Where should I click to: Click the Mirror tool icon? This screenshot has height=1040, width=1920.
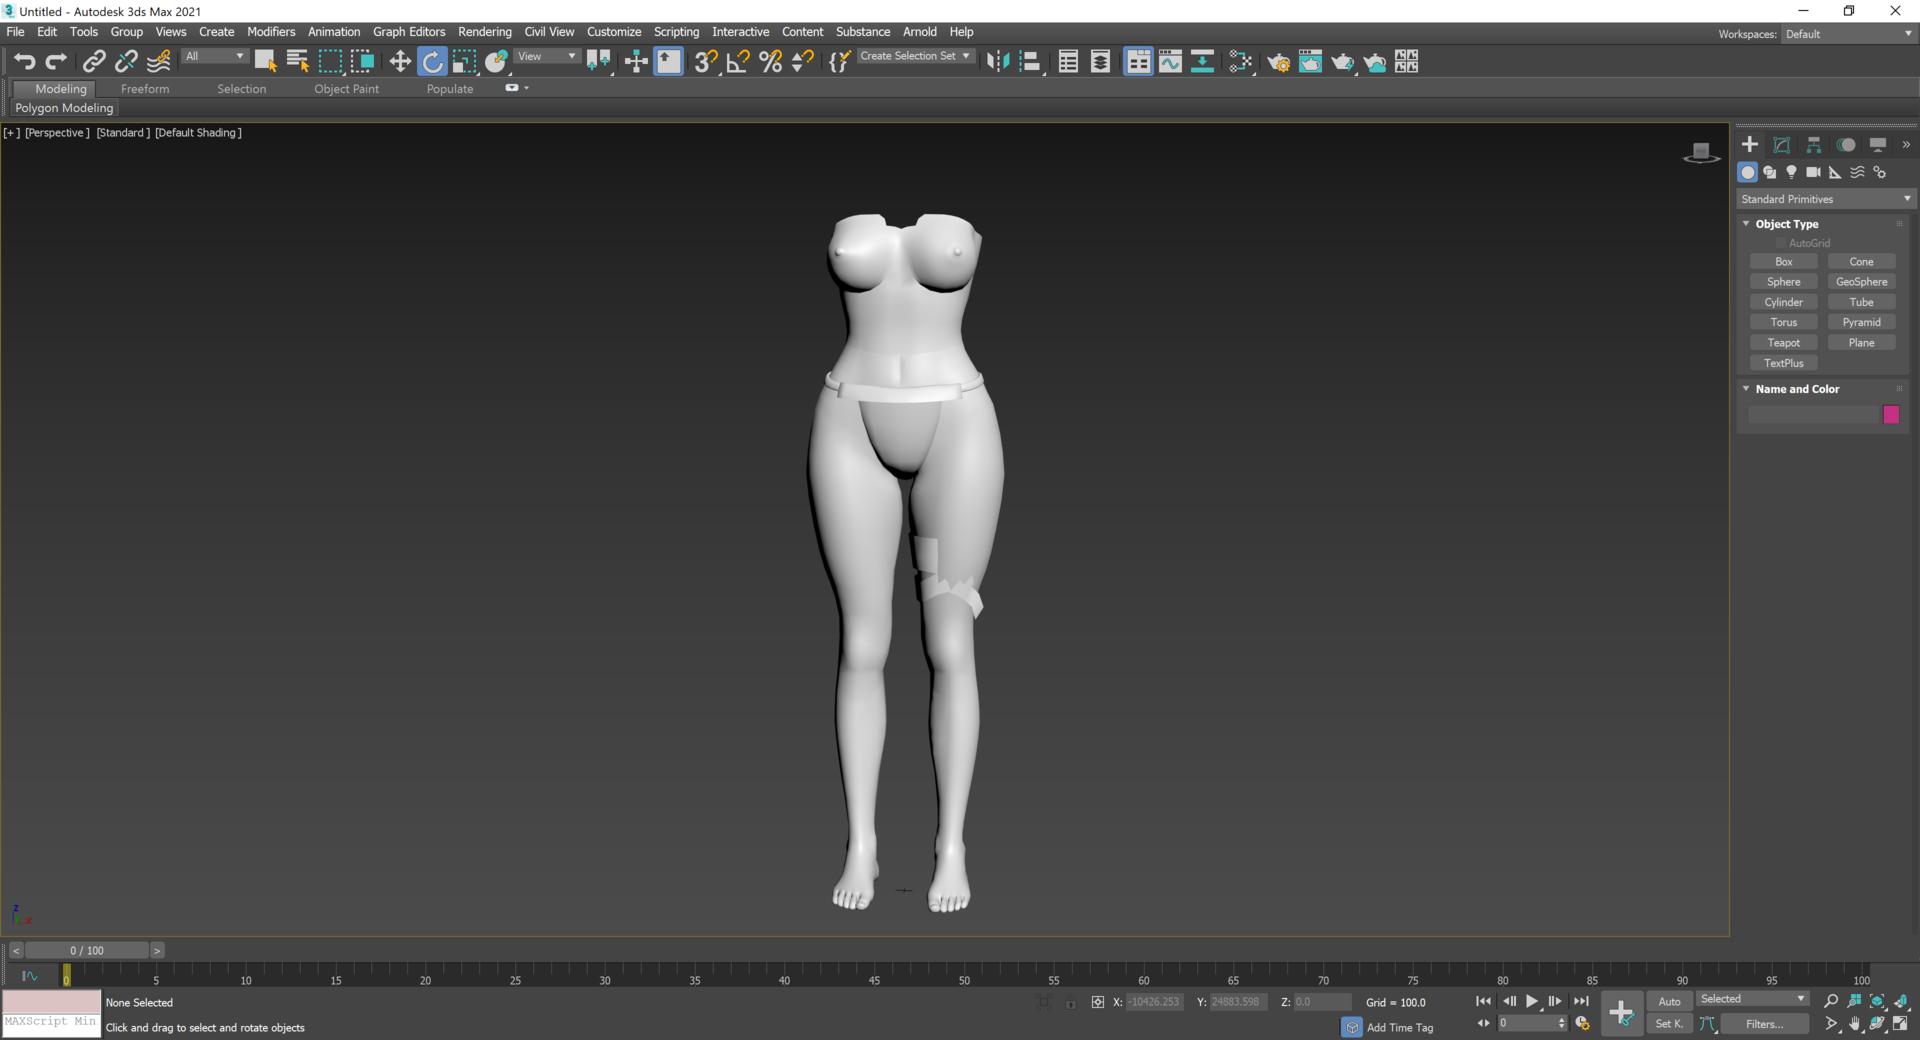(998, 62)
